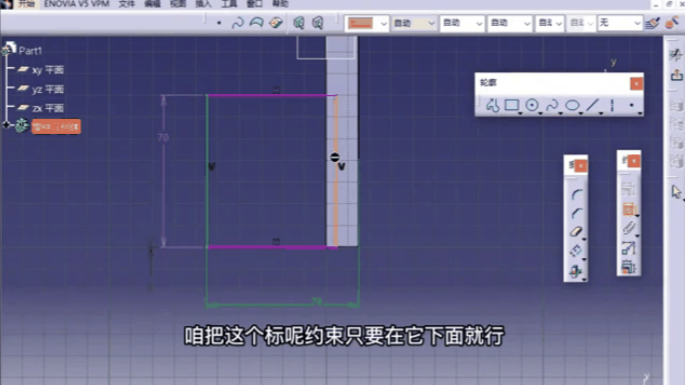Image resolution: width=685 pixels, height=385 pixels.
Task: Expand the Circle tool flyout arrow
Action: point(540,114)
